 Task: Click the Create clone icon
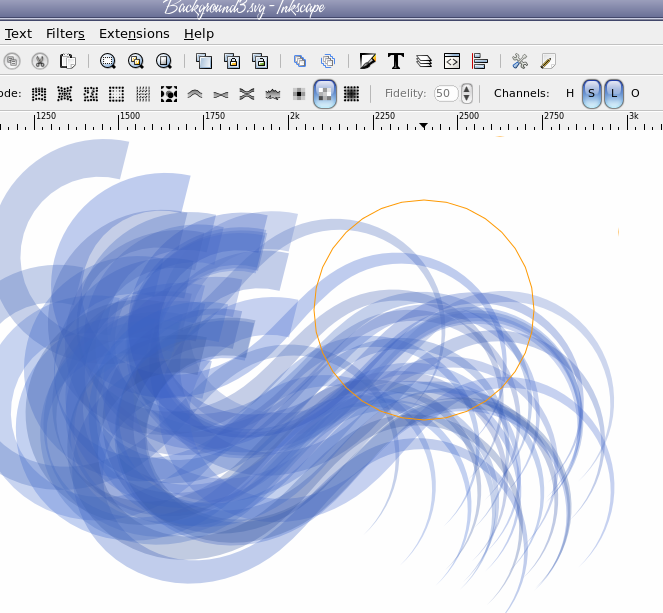[x=232, y=61]
